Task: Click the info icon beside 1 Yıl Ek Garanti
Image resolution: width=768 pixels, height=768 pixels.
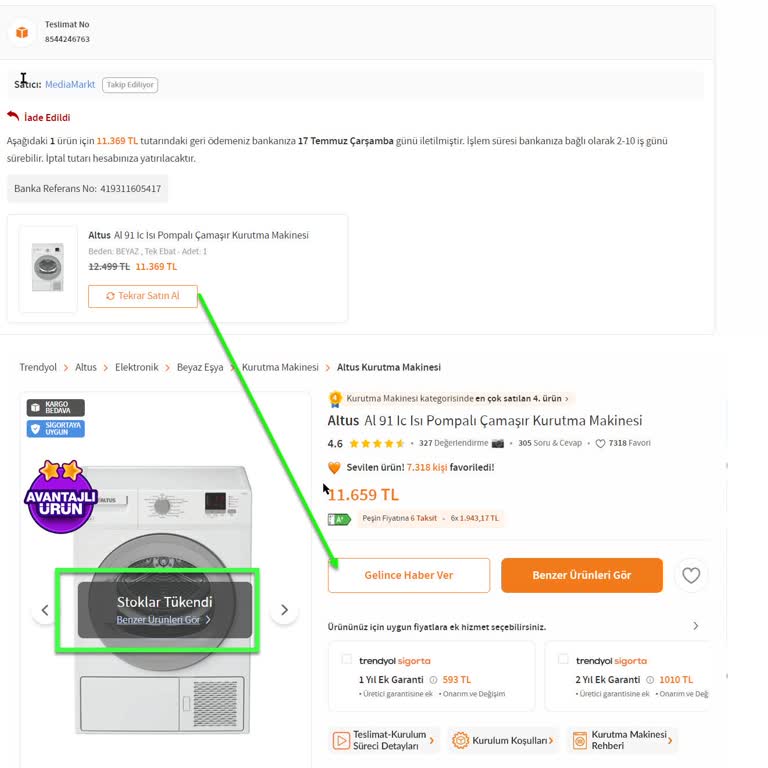Action: (433, 680)
